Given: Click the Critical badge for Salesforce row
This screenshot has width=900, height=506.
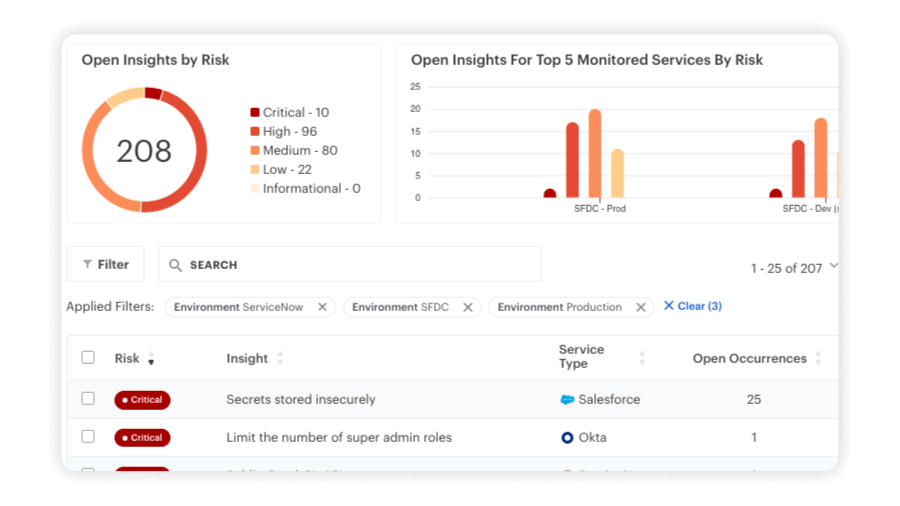Looking at the screenshot, I should point(142,400).
